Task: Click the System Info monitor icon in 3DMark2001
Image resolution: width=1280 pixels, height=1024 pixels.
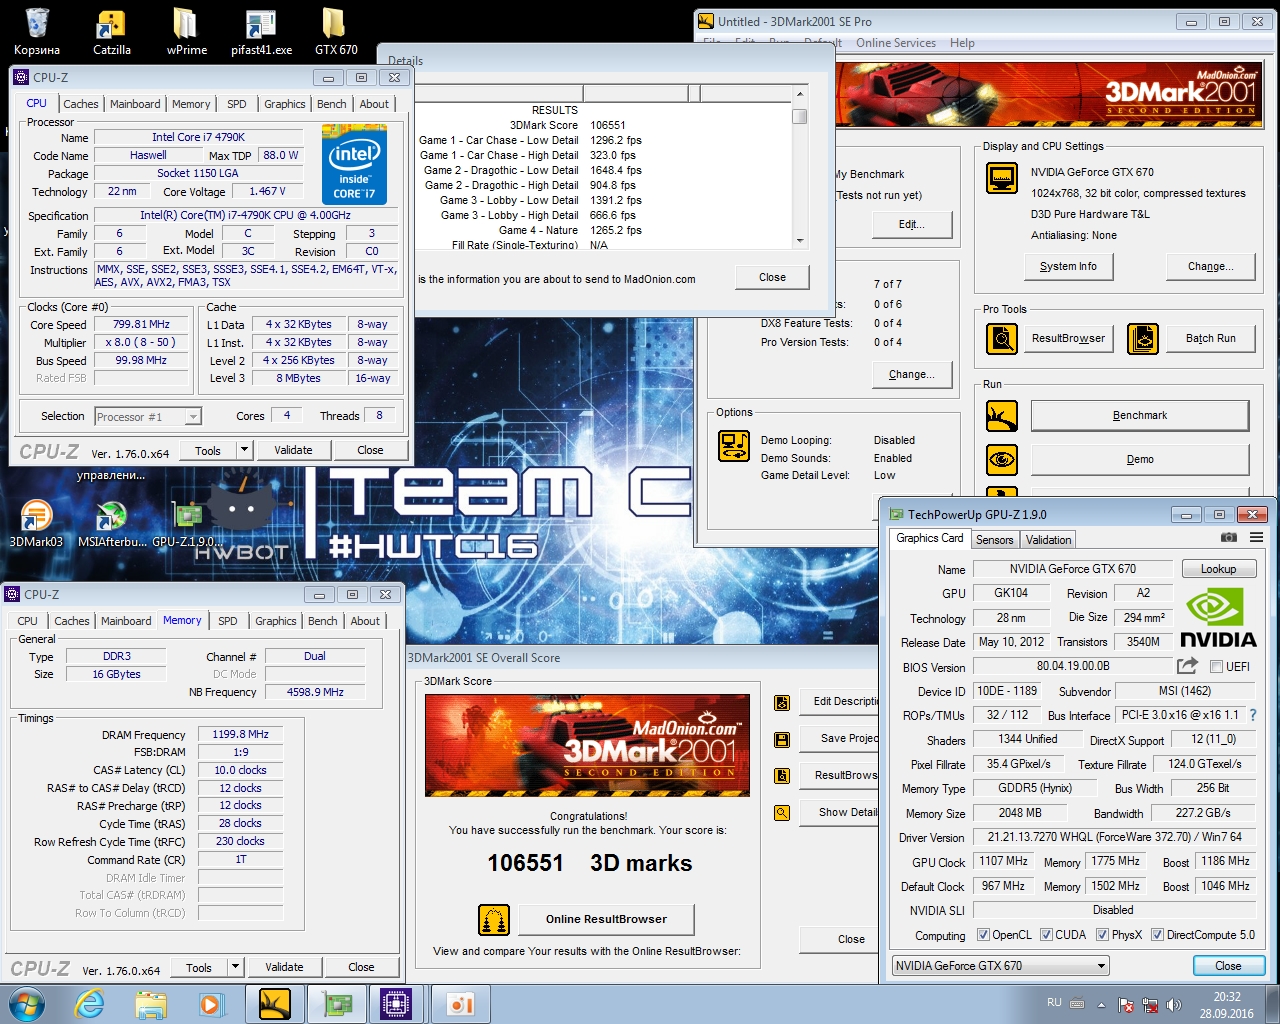Action: point(1001,179)
